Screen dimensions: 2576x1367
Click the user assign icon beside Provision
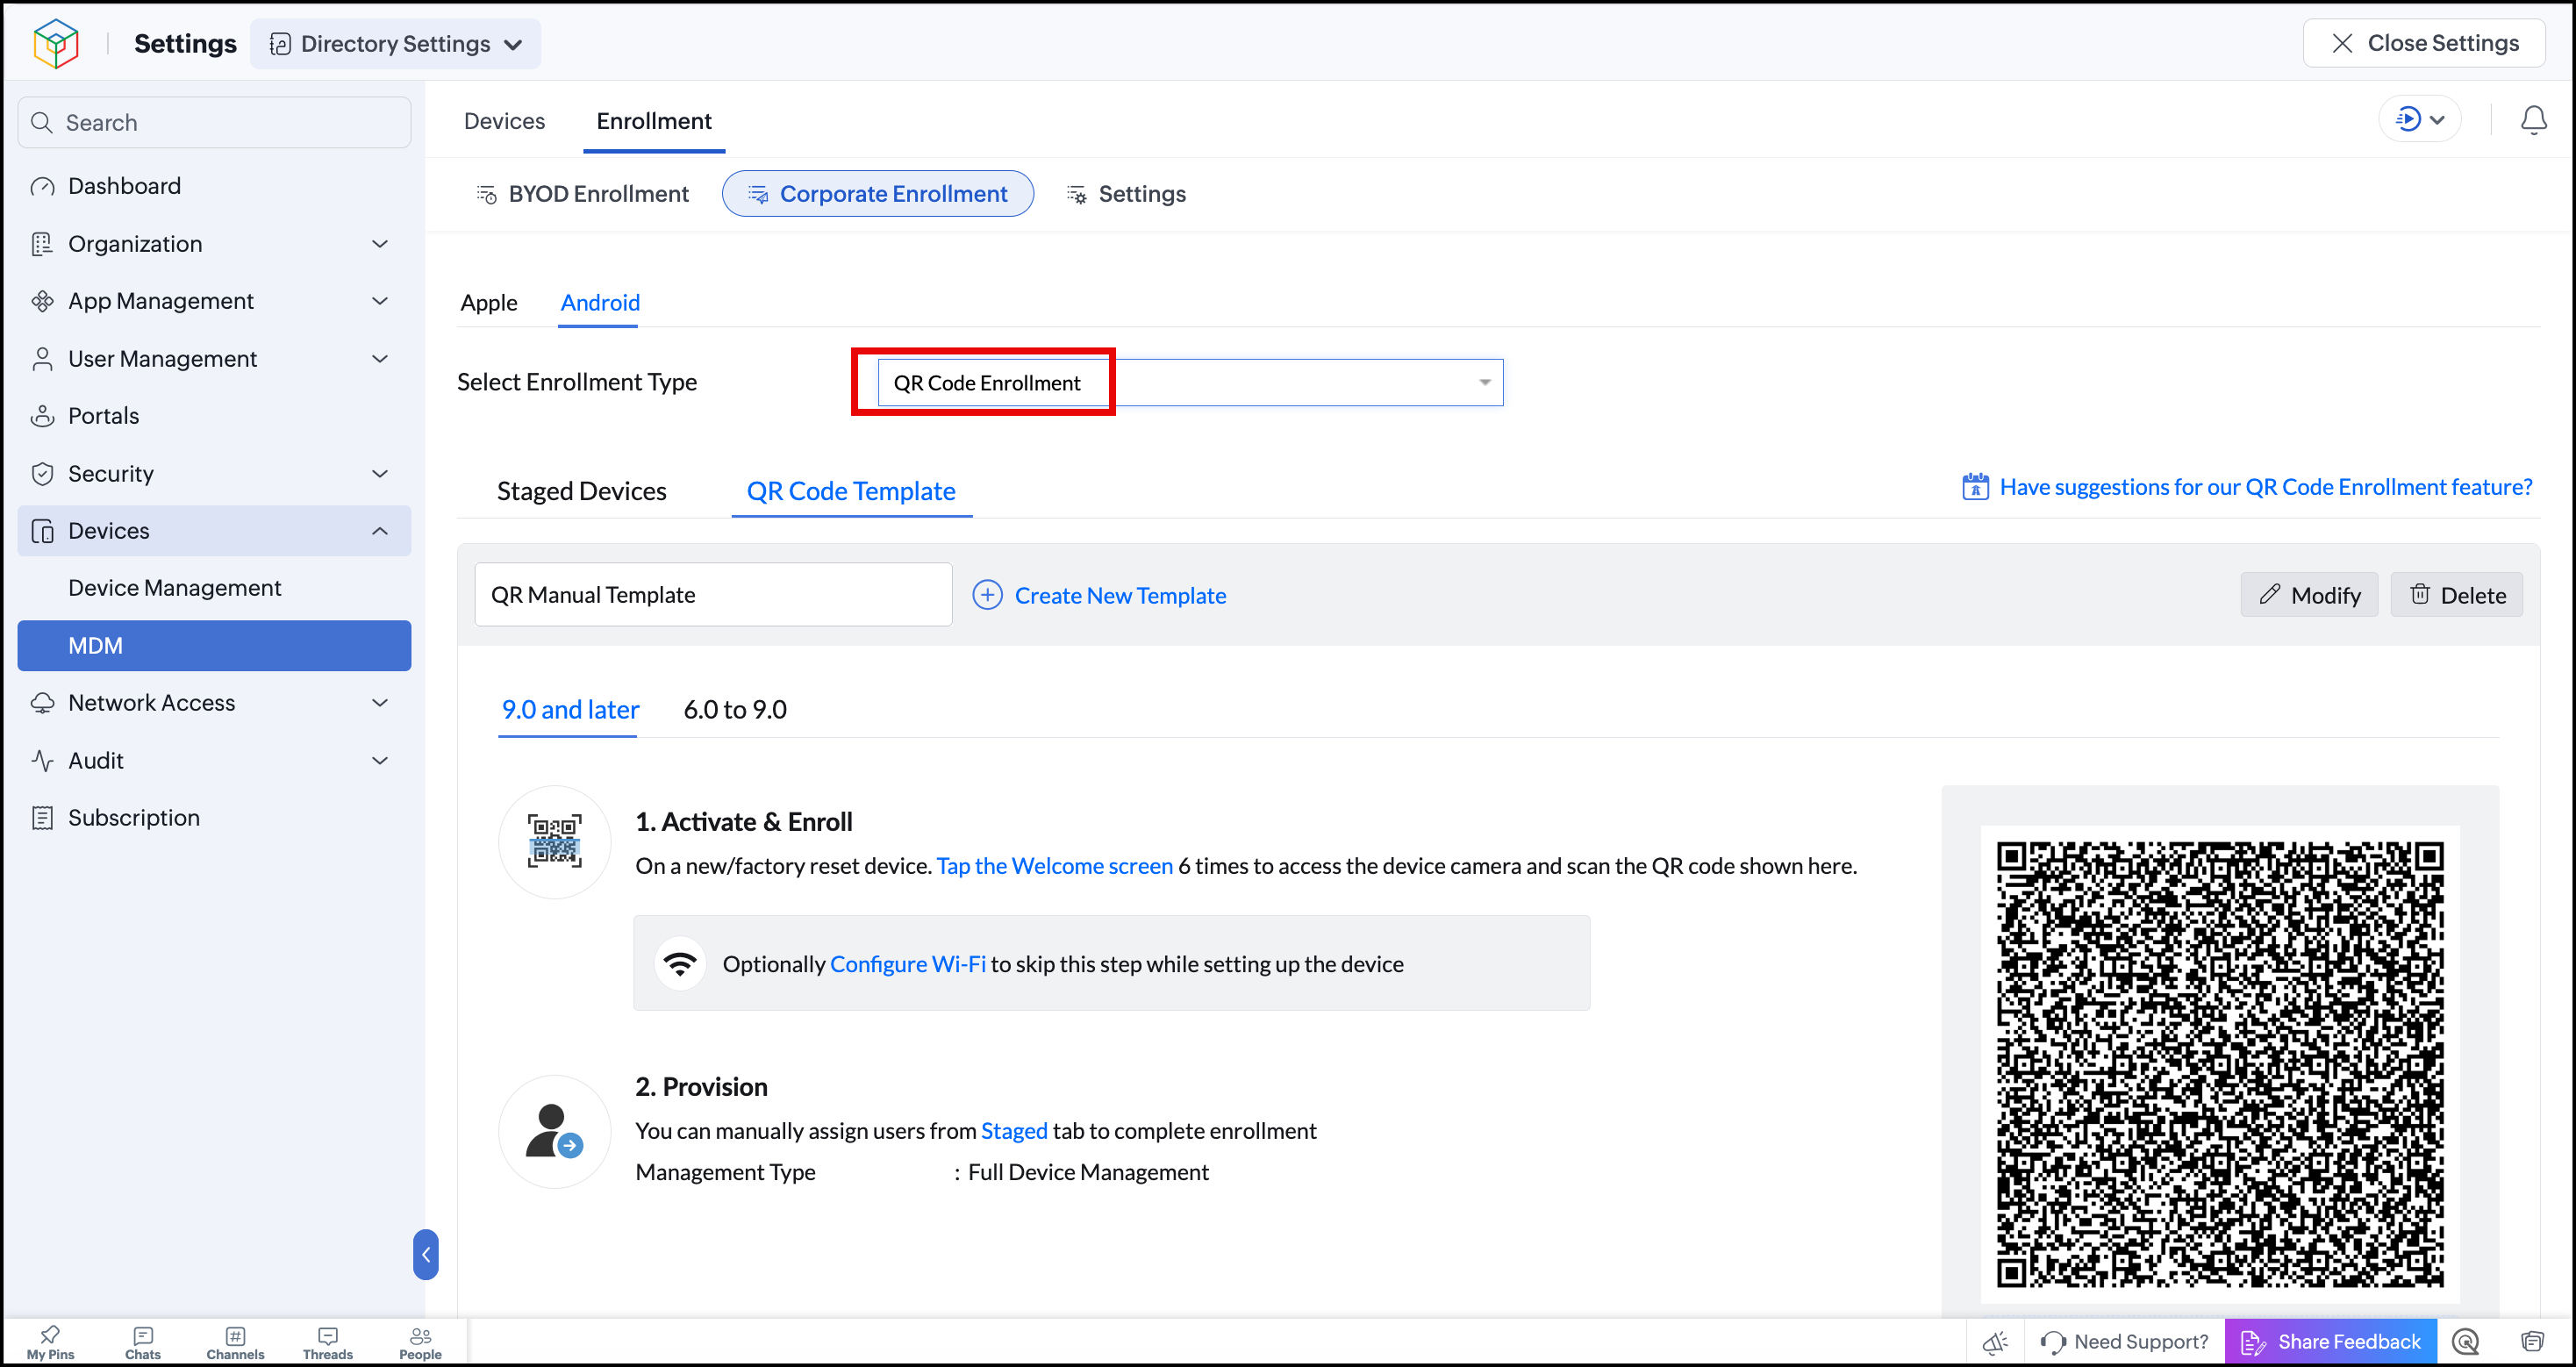tap(555, 1132)
